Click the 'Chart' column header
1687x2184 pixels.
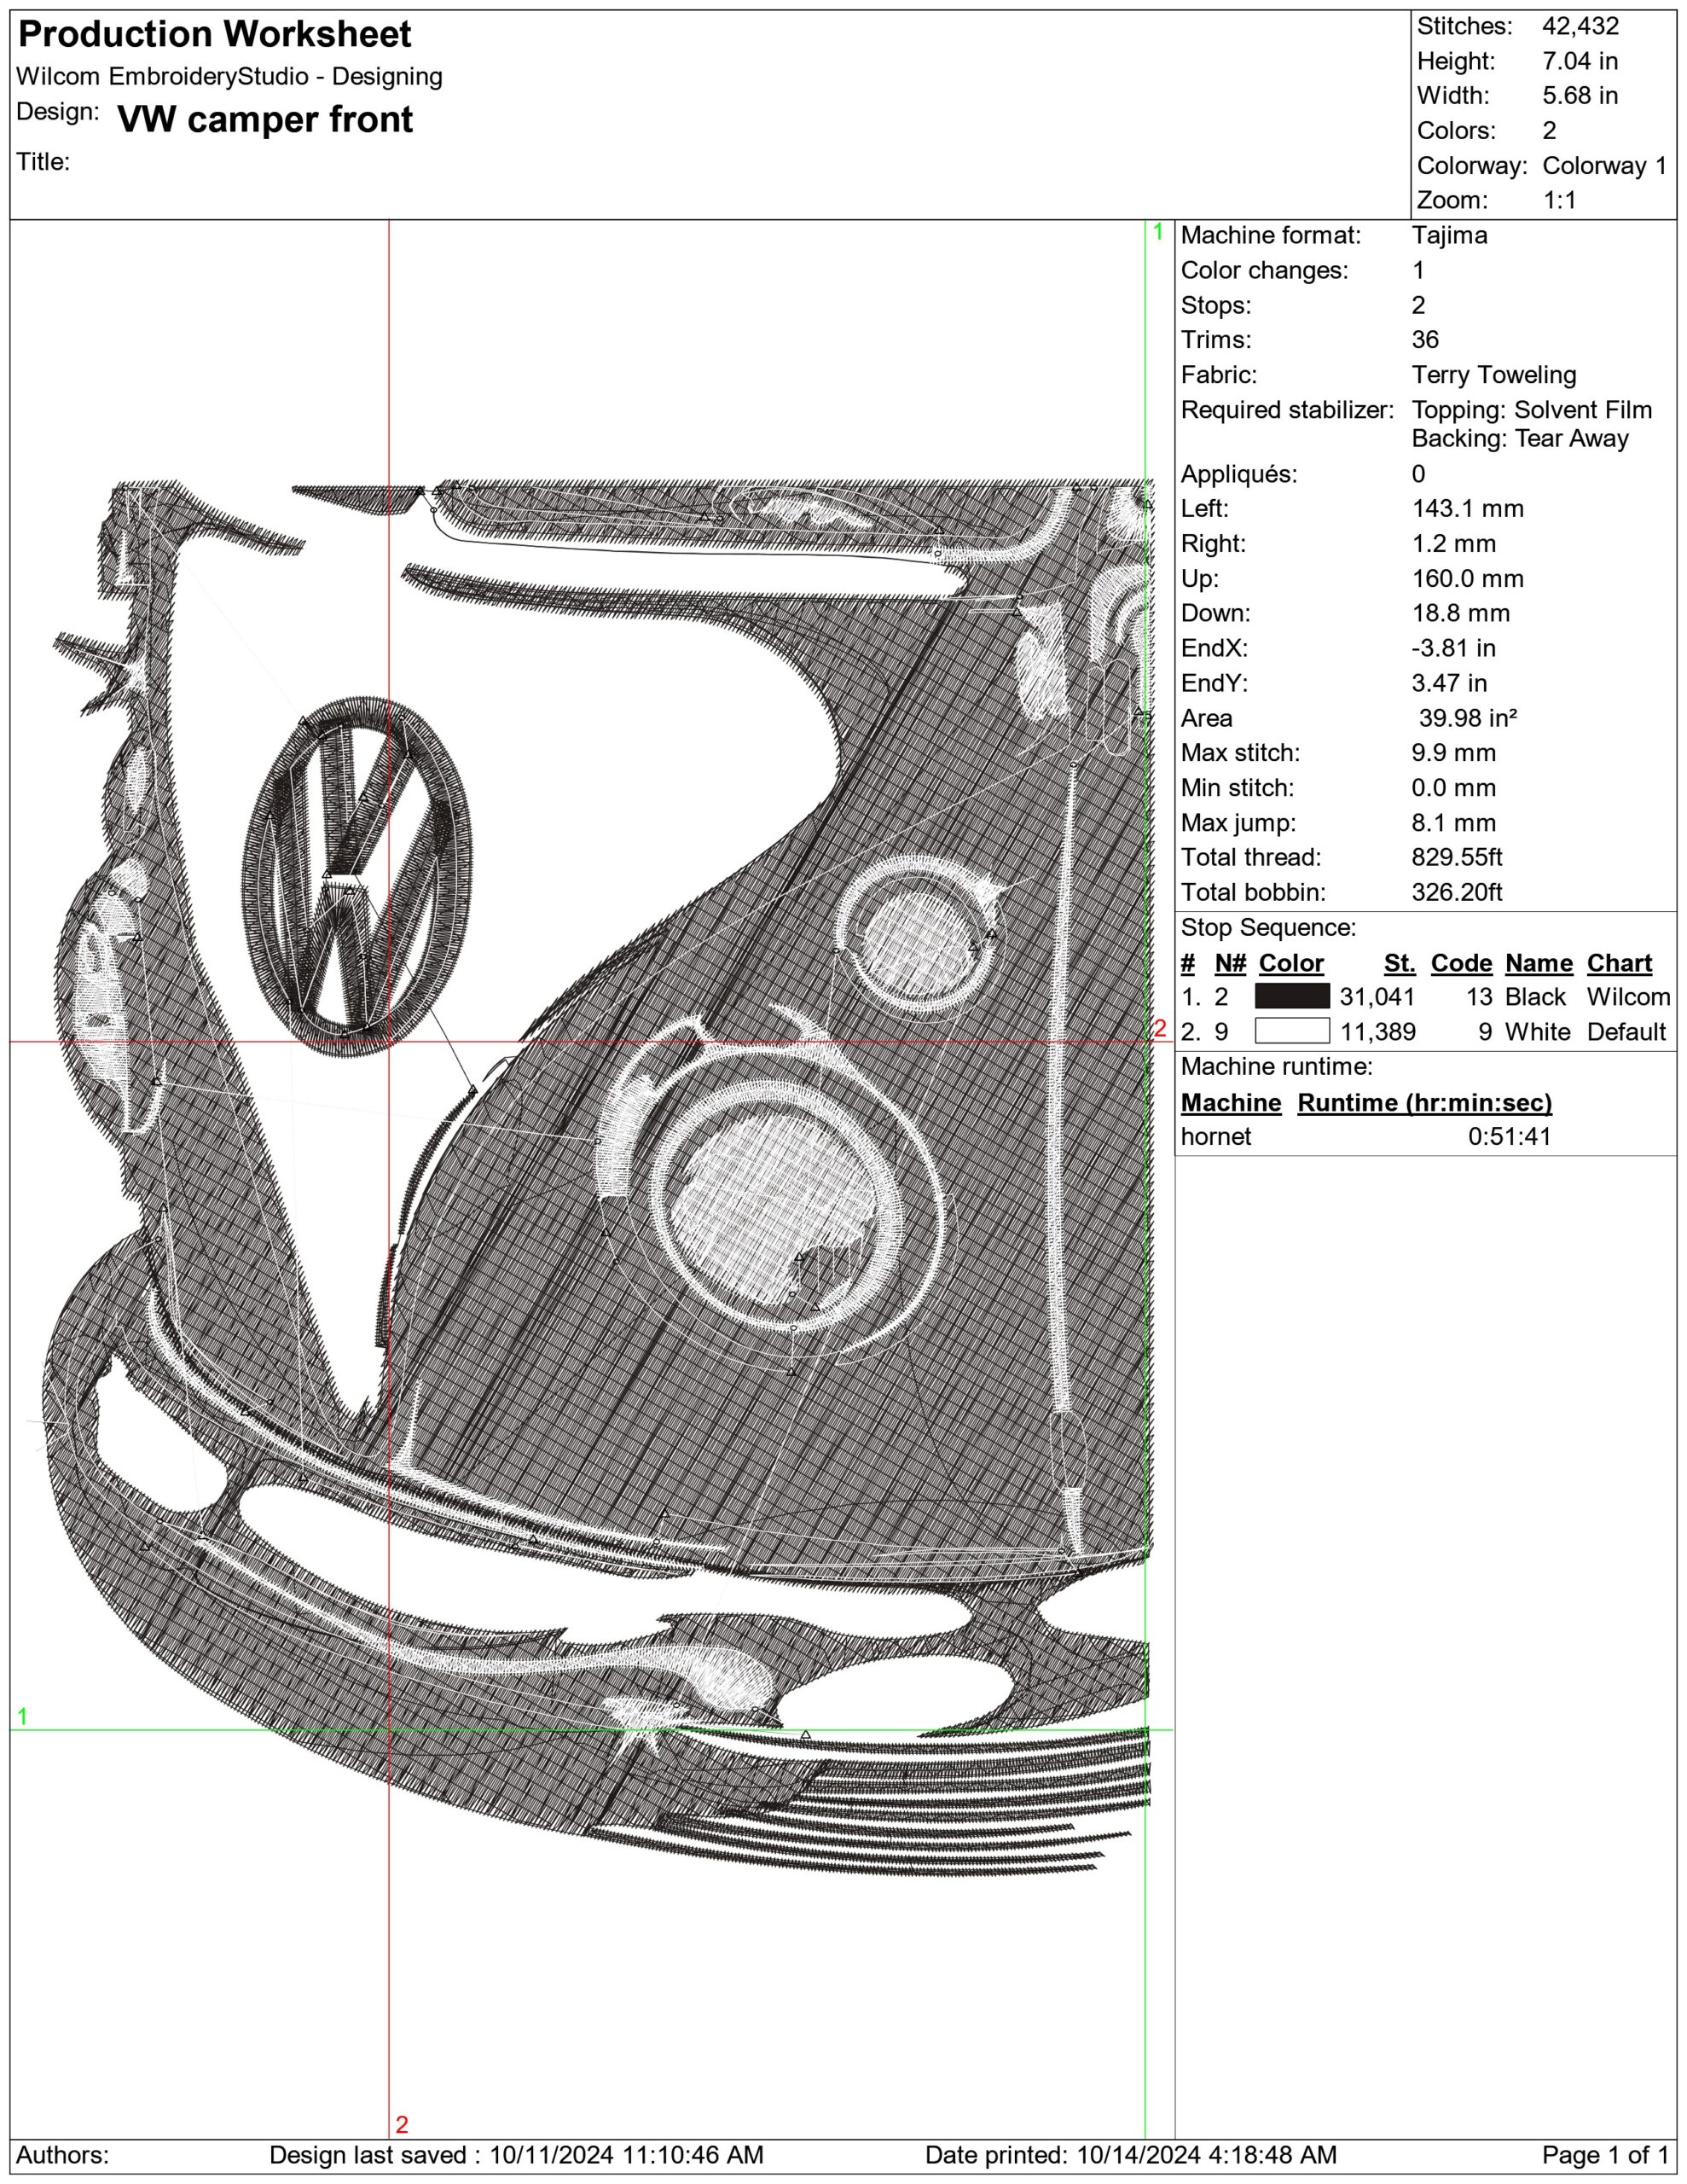[1619, 963]
